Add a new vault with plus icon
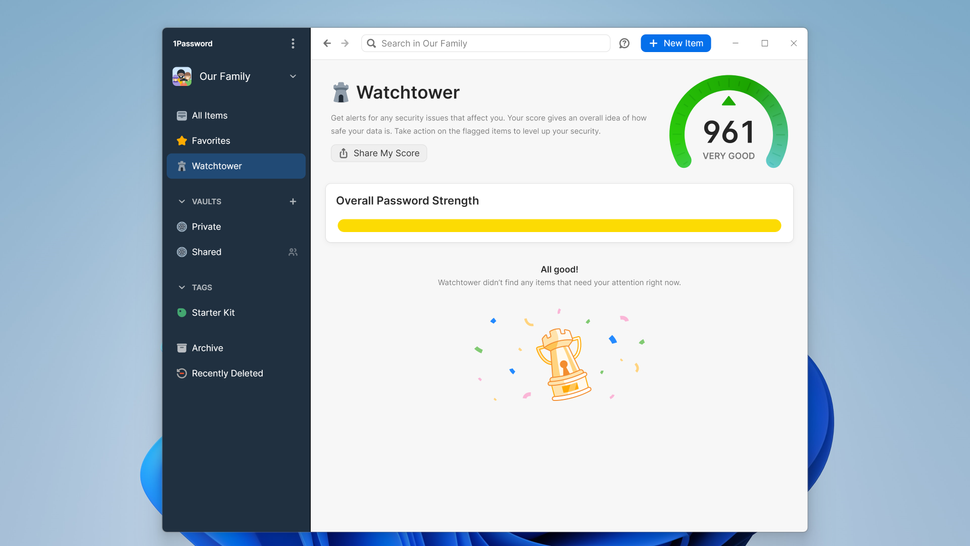Viewport: 970px width, 546px height. 293,202
